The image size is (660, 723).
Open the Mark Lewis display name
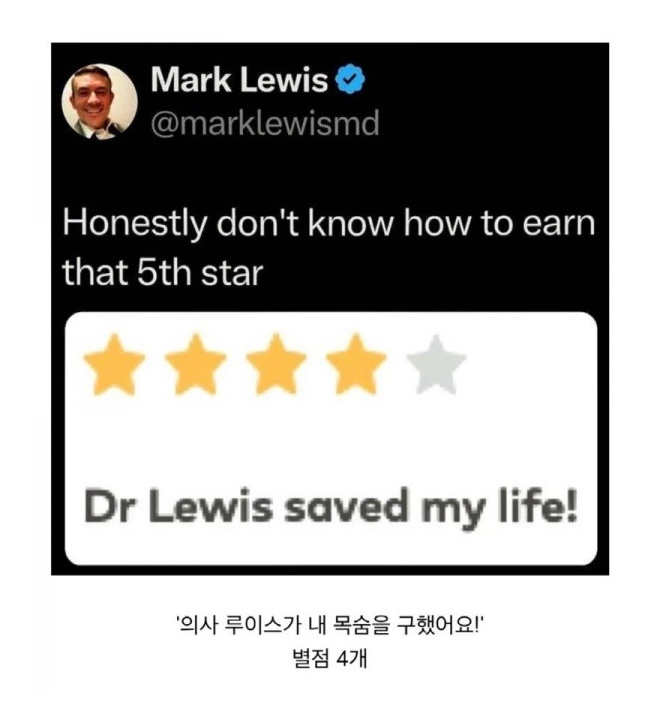pos(239,79)
